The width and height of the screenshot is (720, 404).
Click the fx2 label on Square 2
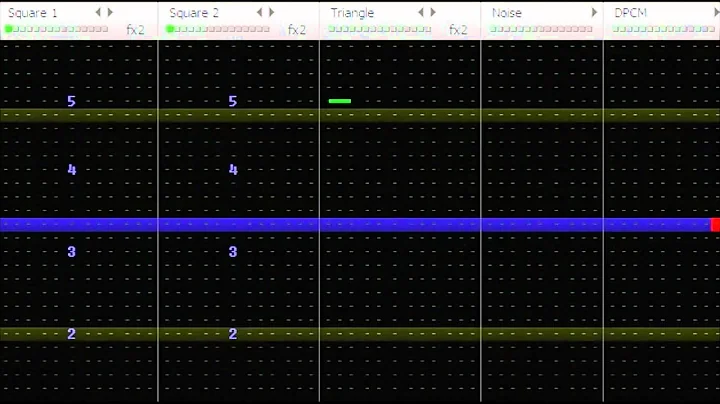297,30
